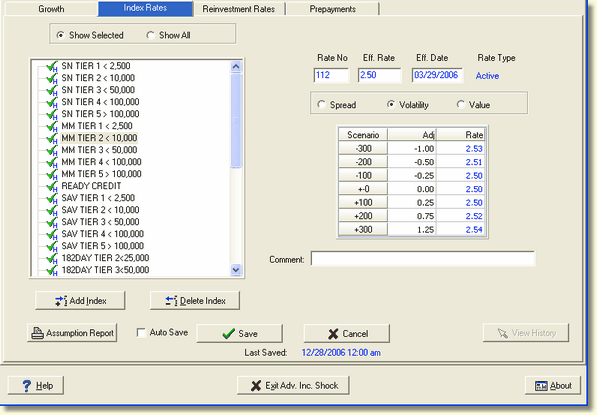
Task: Click the Rate No field
Action: (x=331, y=75)
